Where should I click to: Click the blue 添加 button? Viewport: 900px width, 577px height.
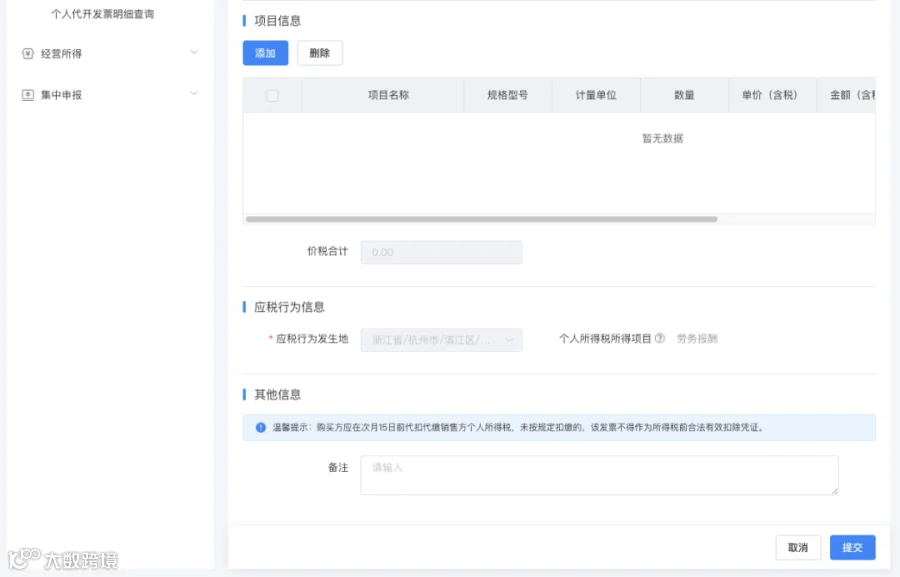pos(265,53)
